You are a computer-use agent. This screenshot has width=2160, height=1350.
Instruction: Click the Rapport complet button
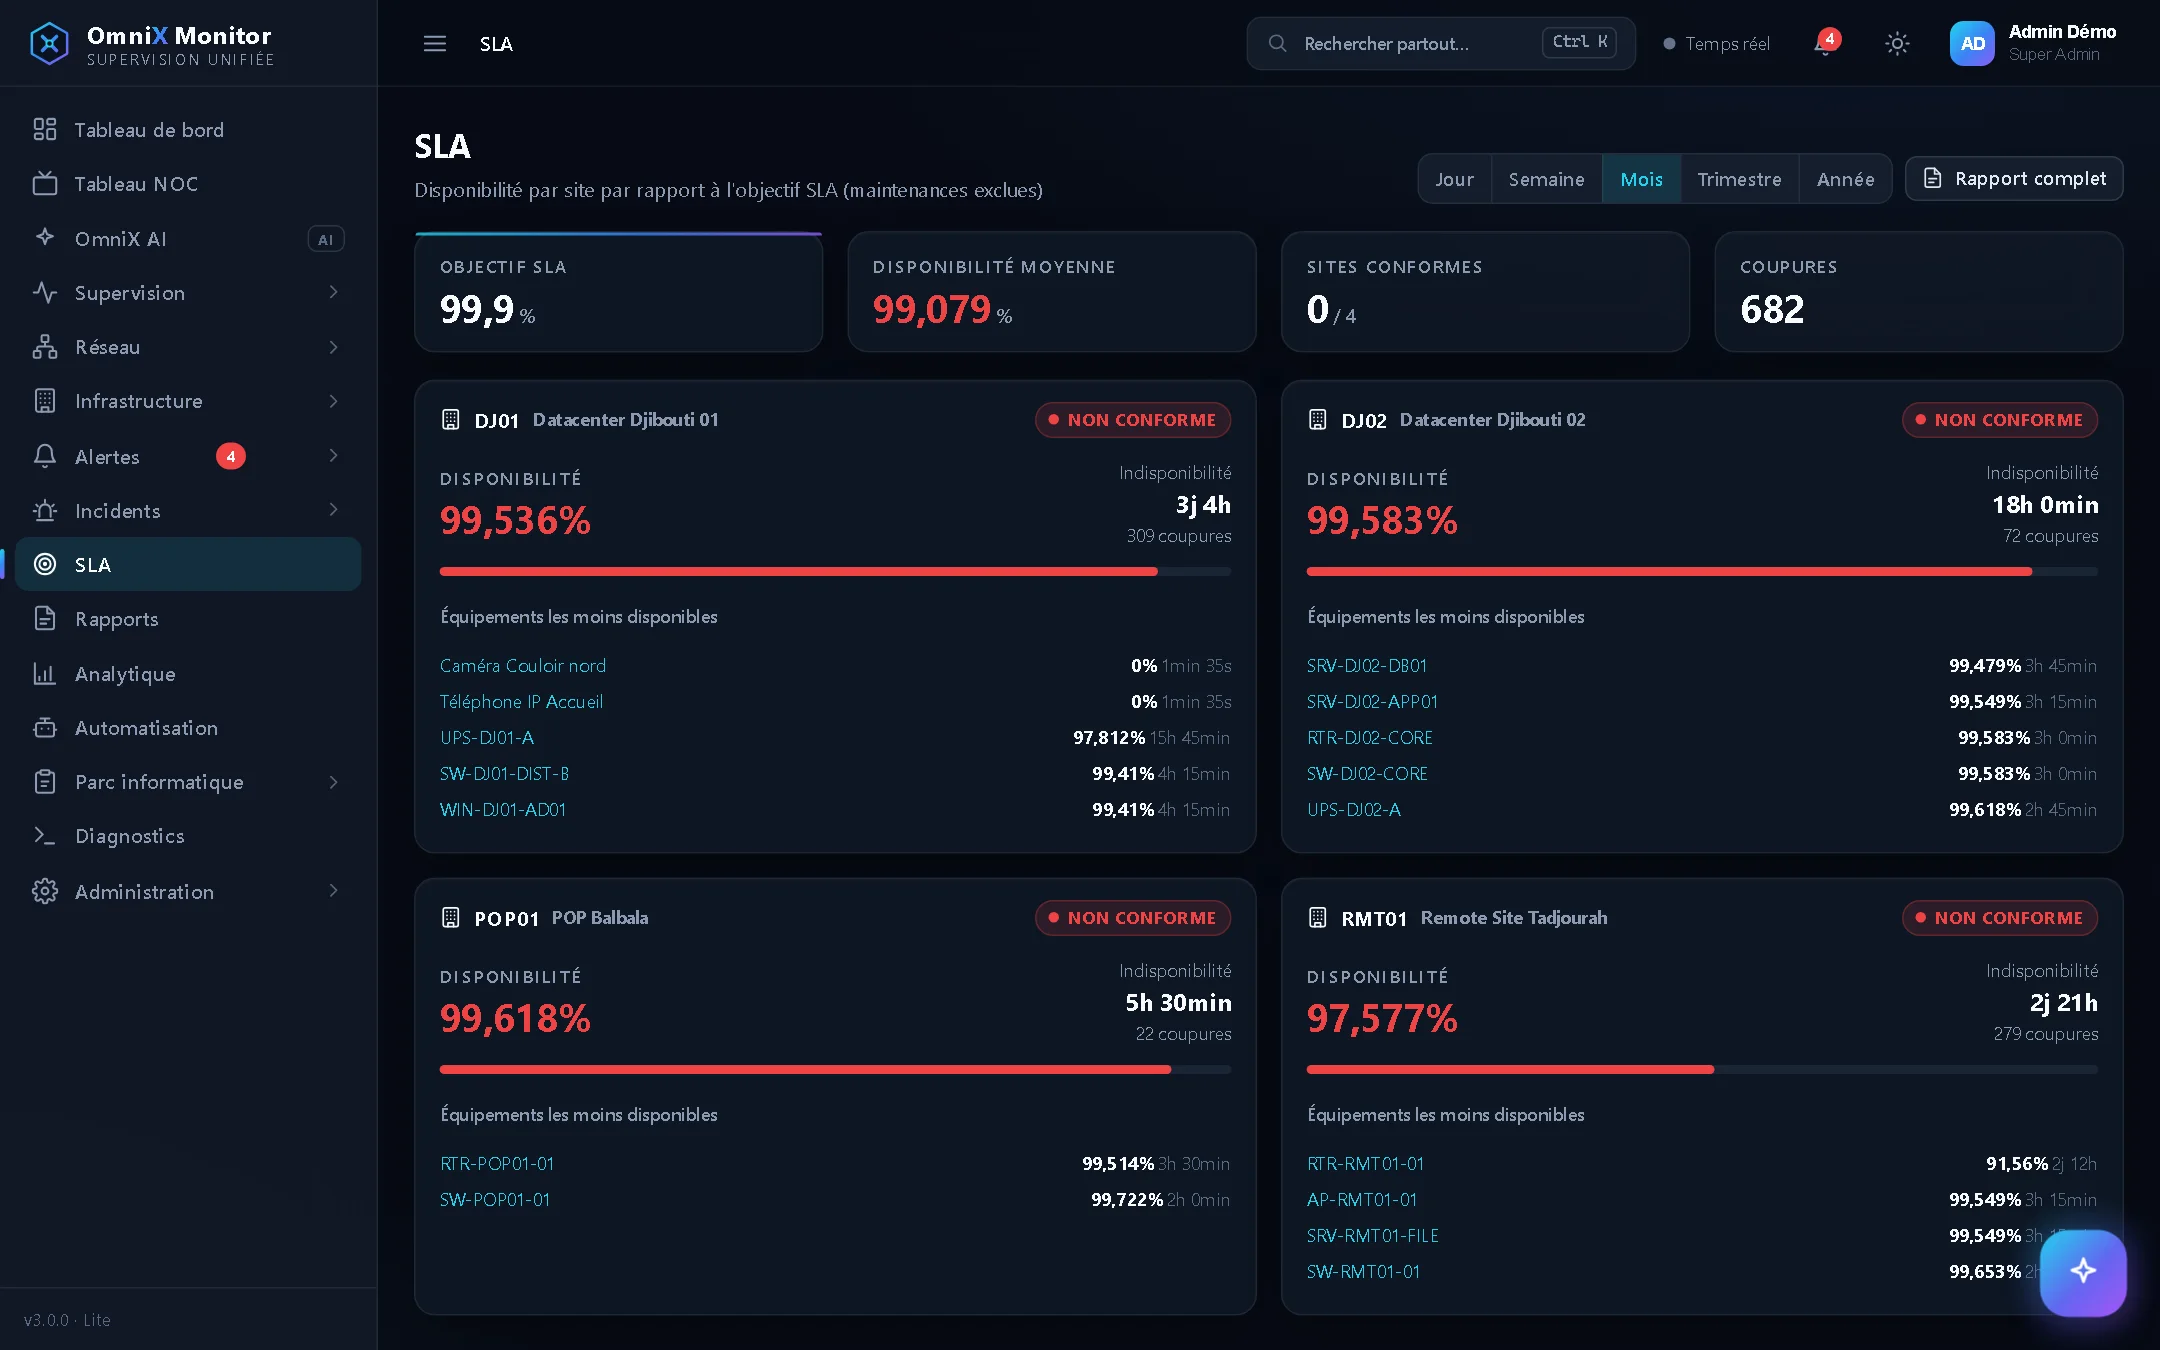pos(2014,179)
